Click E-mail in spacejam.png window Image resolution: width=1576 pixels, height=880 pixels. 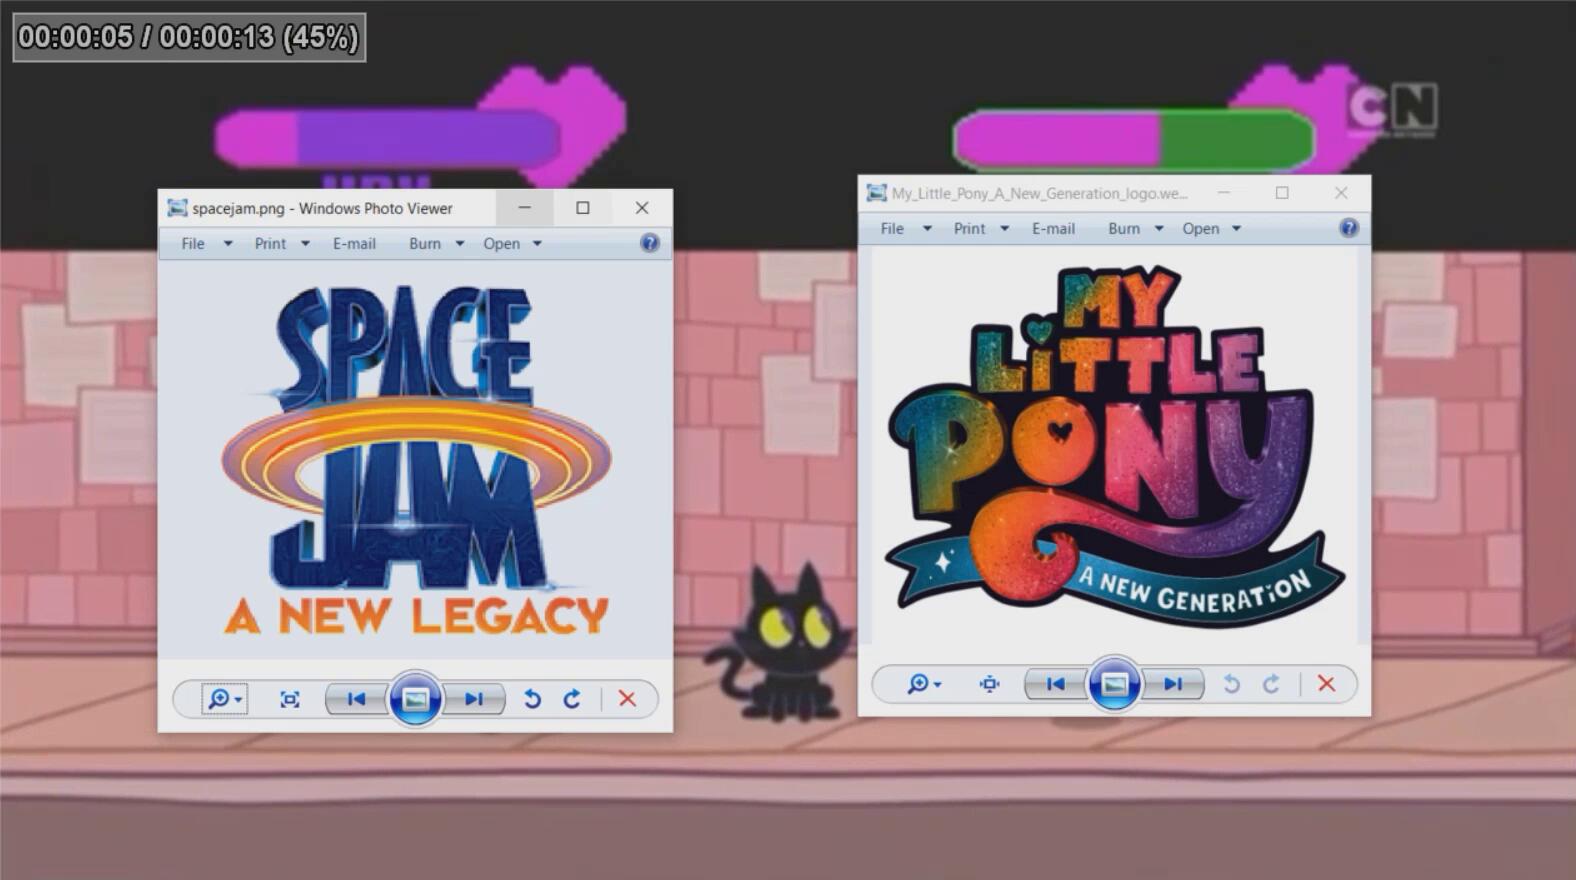[354, 243]
